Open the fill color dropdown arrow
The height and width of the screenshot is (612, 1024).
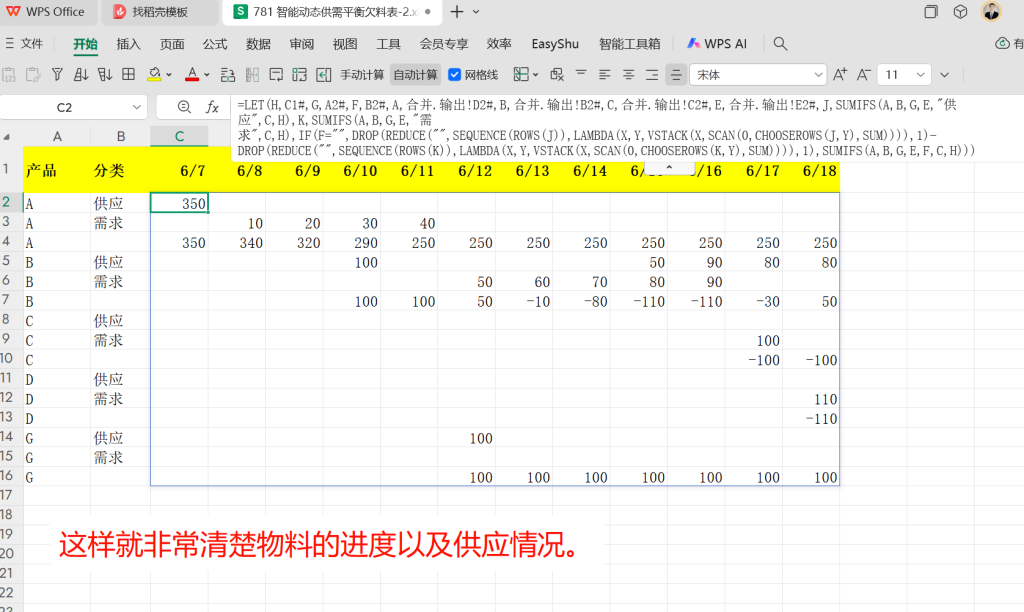coord(169,75)
